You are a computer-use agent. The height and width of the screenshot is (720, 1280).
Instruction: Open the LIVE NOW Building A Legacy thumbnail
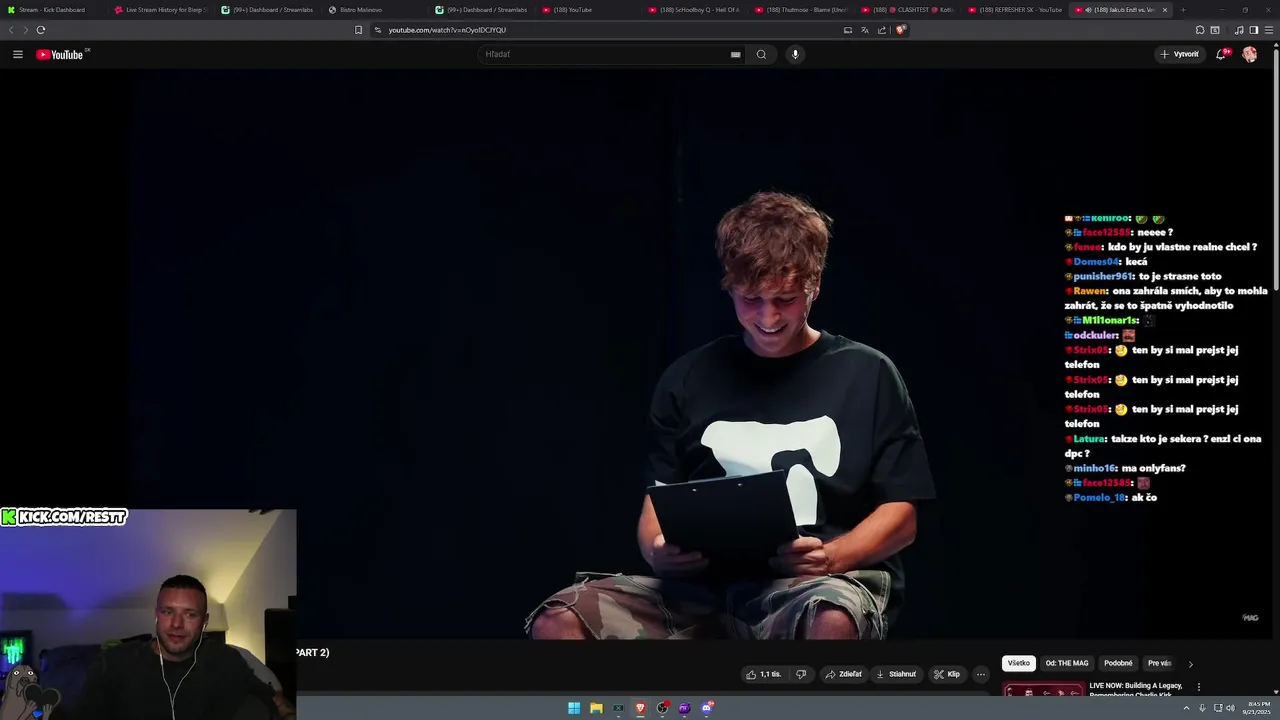(x=1043, y=689)
